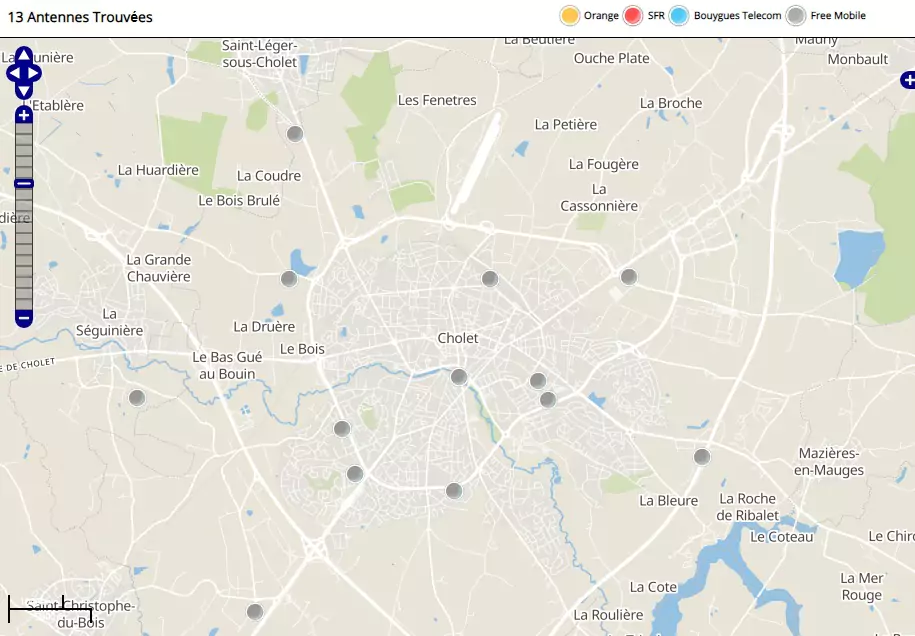Click the Ouche Plate place label
Image resolution: width=915 pixels, height=636 pixels.
tap(612, 58)
